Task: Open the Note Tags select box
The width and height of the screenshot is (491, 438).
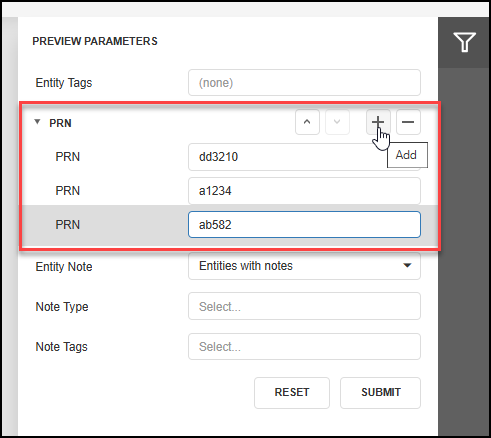Action: 304,347
